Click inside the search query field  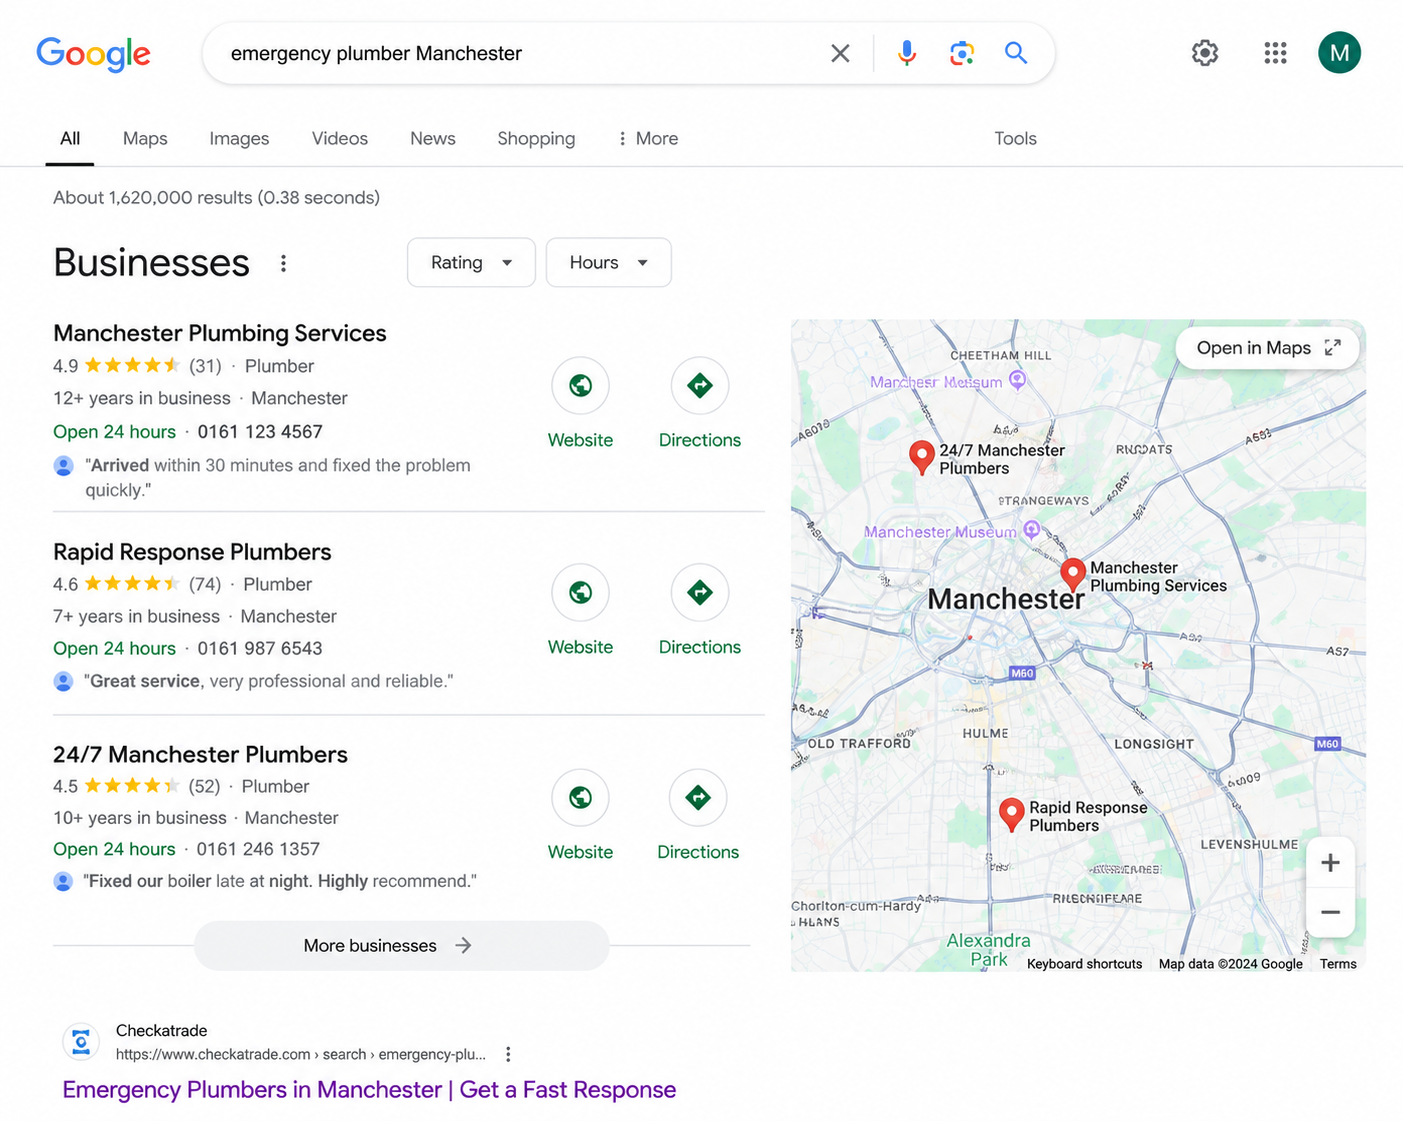coord(520,53)
